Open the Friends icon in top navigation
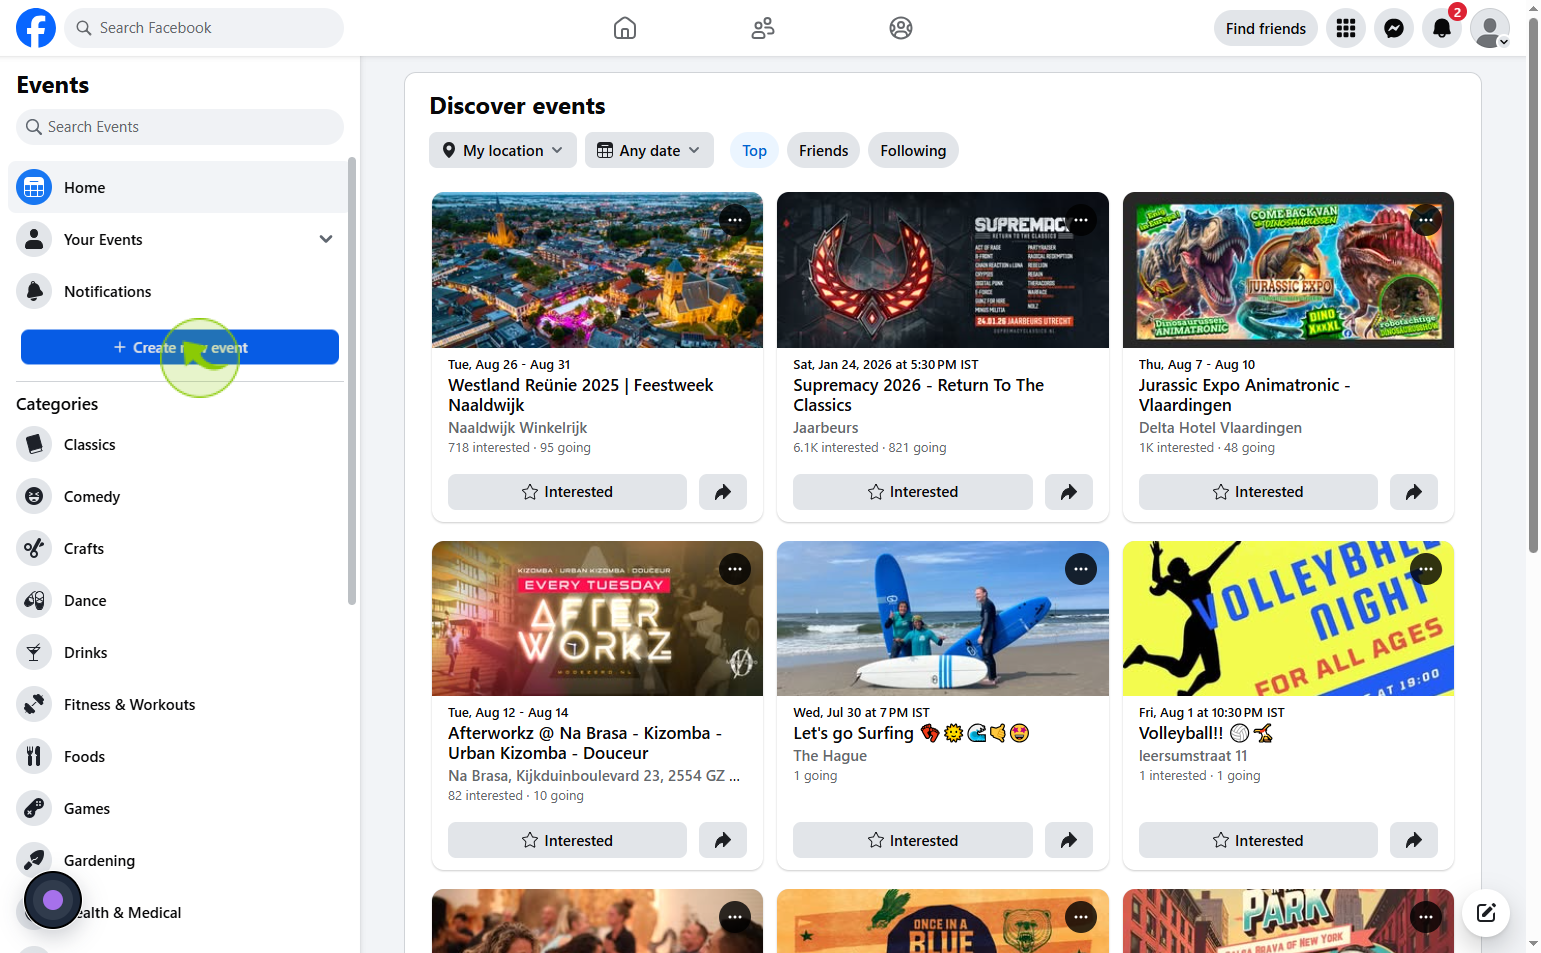Image resolution: width=1541 pixels, height=953 pixels. (763, 28)
